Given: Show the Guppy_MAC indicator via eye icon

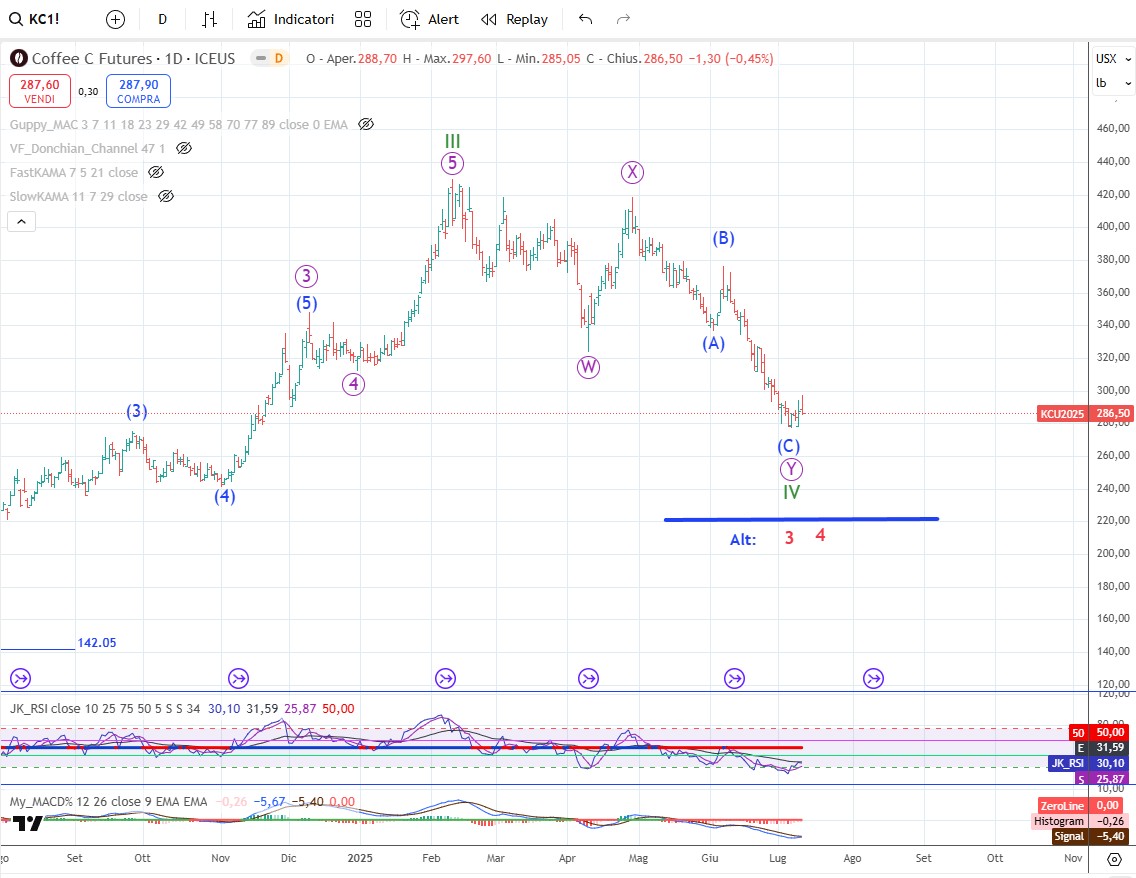Looking at the screenshot, I should [366, 124].
